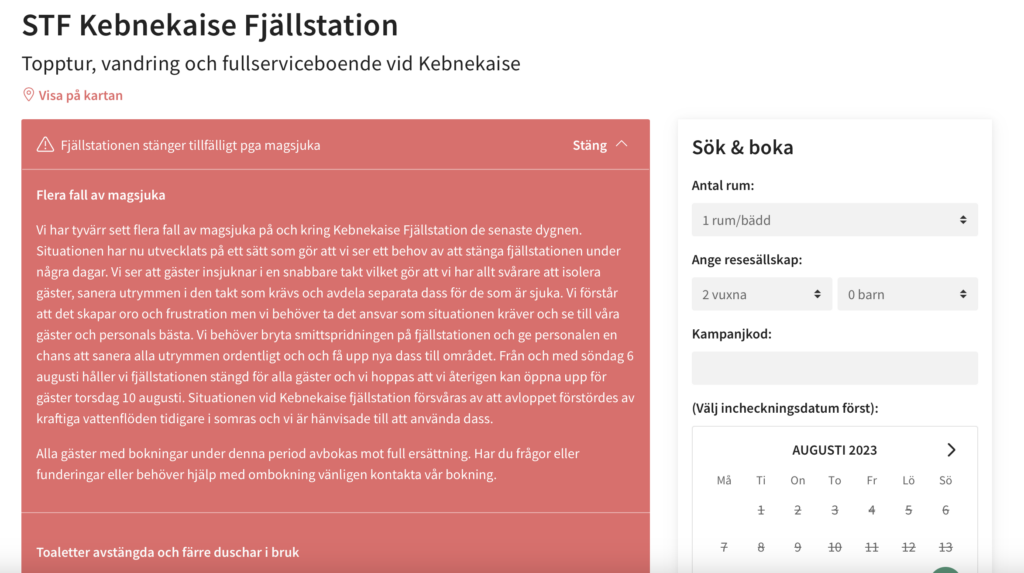Open the Visa på kartan link
The image size is (1024, 573).
(80, 95)
